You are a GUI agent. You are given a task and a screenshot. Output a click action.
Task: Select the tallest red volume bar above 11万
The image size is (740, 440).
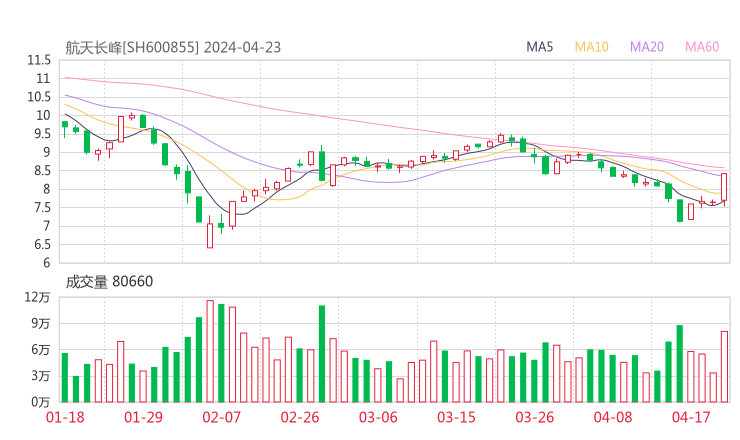pos(210,351)
